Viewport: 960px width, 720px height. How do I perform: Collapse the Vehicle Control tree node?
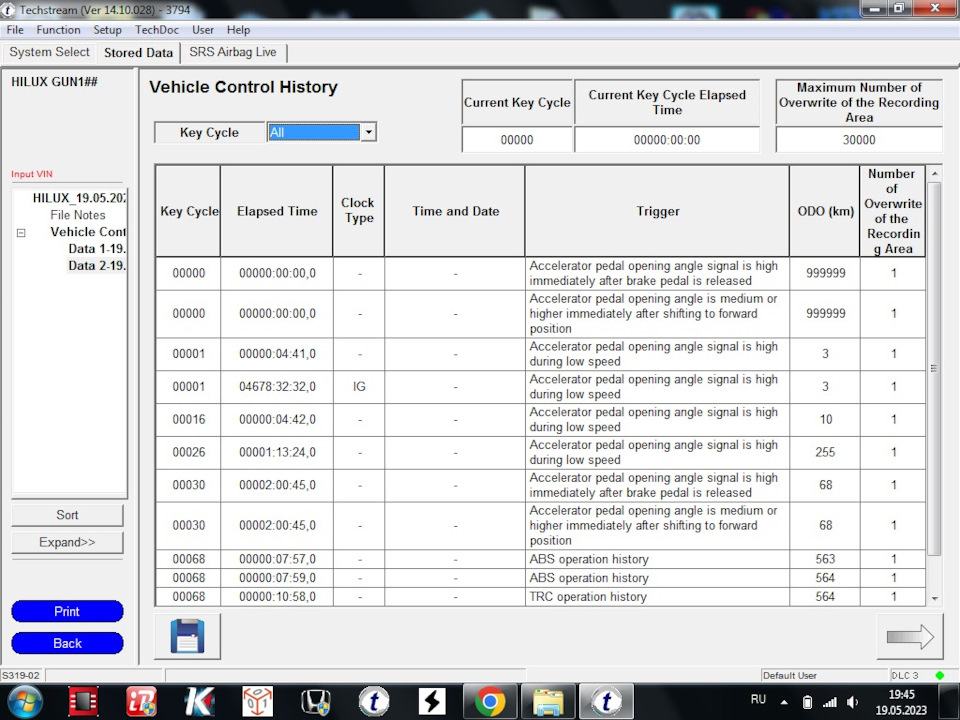click(x=21, y=232)
